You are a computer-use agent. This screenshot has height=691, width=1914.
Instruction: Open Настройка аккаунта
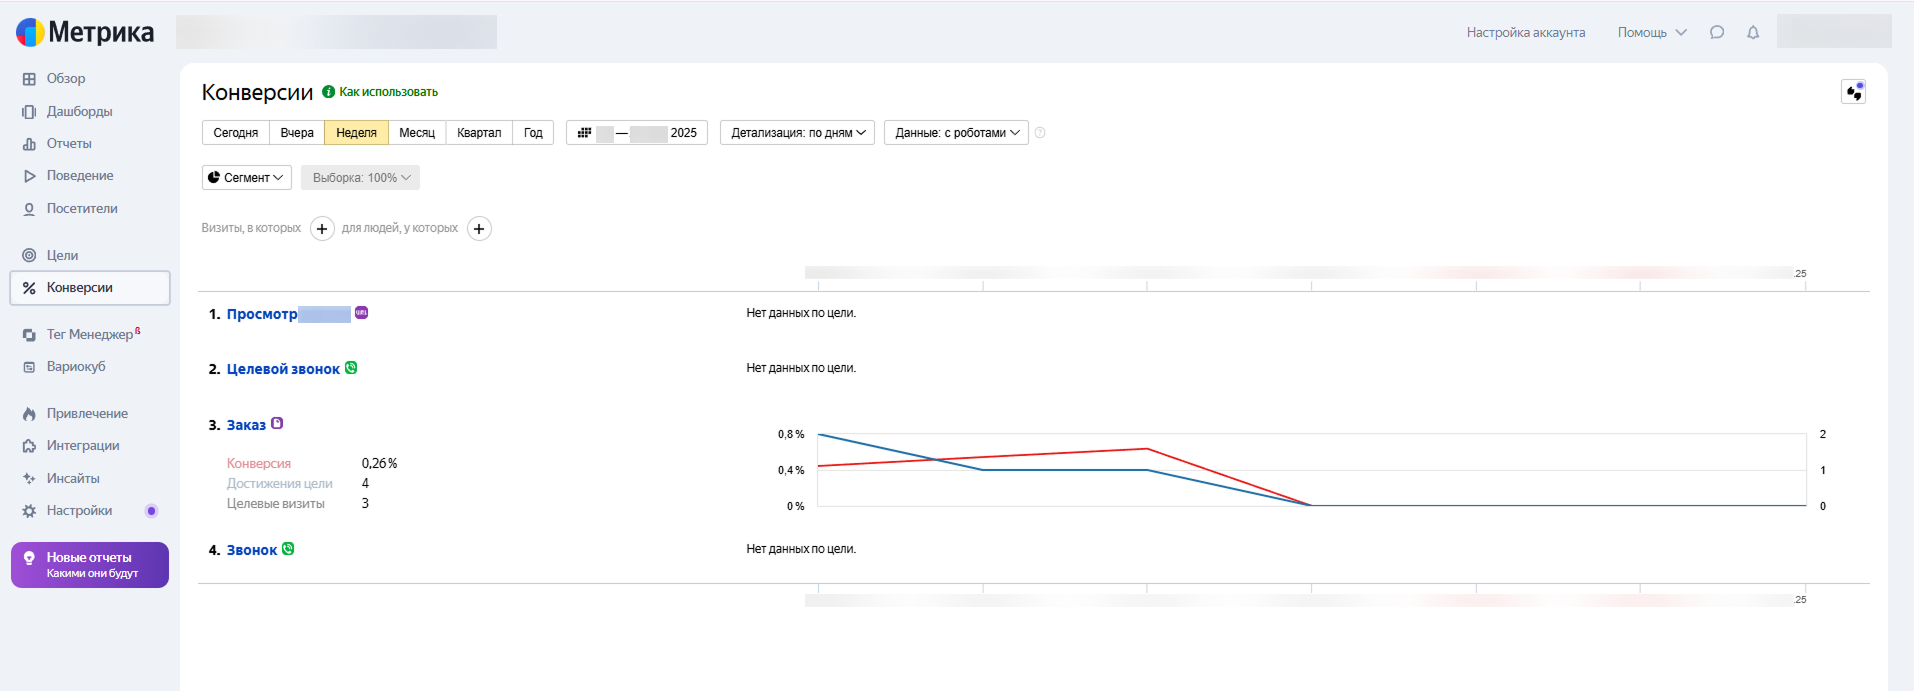tap(1526, 32)
